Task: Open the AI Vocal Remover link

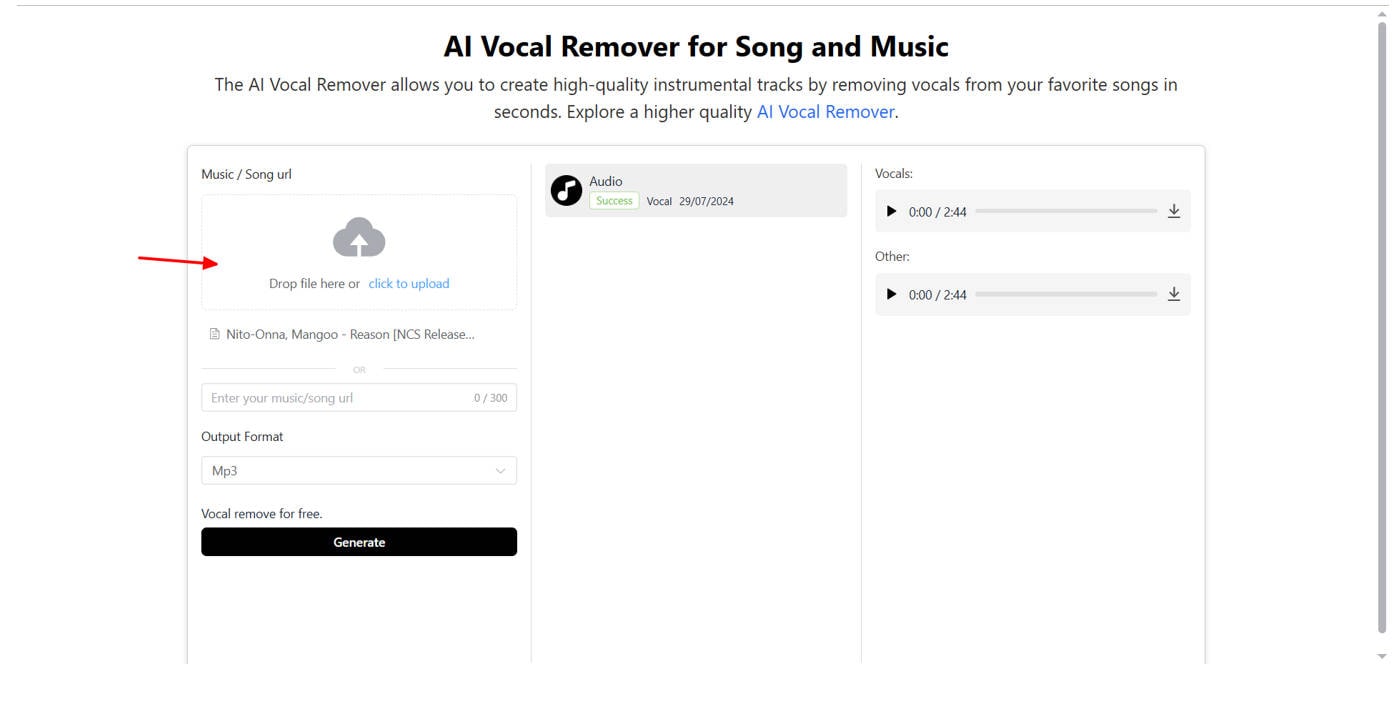Action: pos(825,112)
